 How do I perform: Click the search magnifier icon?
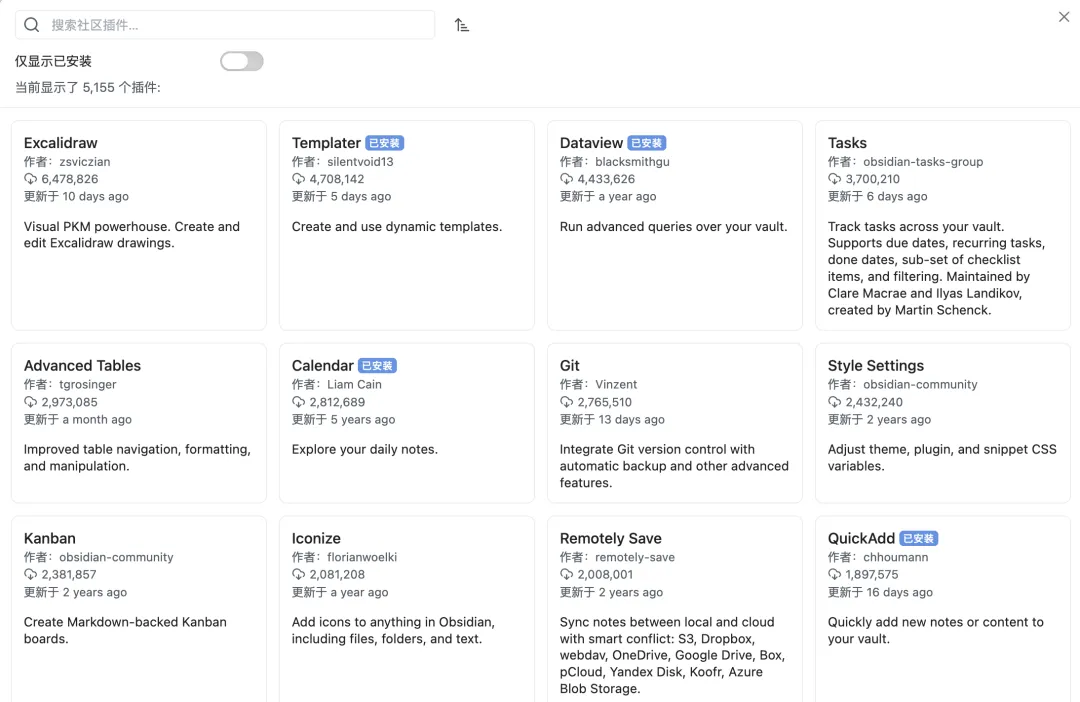click(32, 25)
